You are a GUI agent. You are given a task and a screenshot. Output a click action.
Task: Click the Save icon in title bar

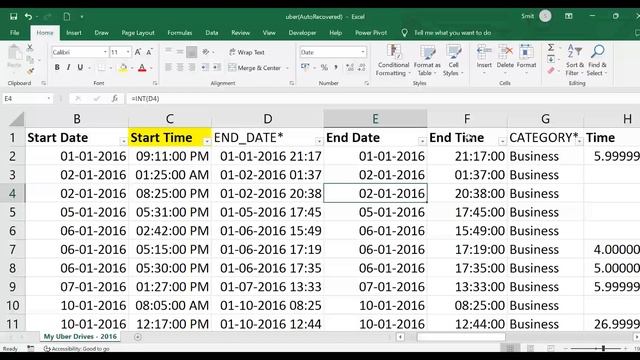tap(13, 17)
